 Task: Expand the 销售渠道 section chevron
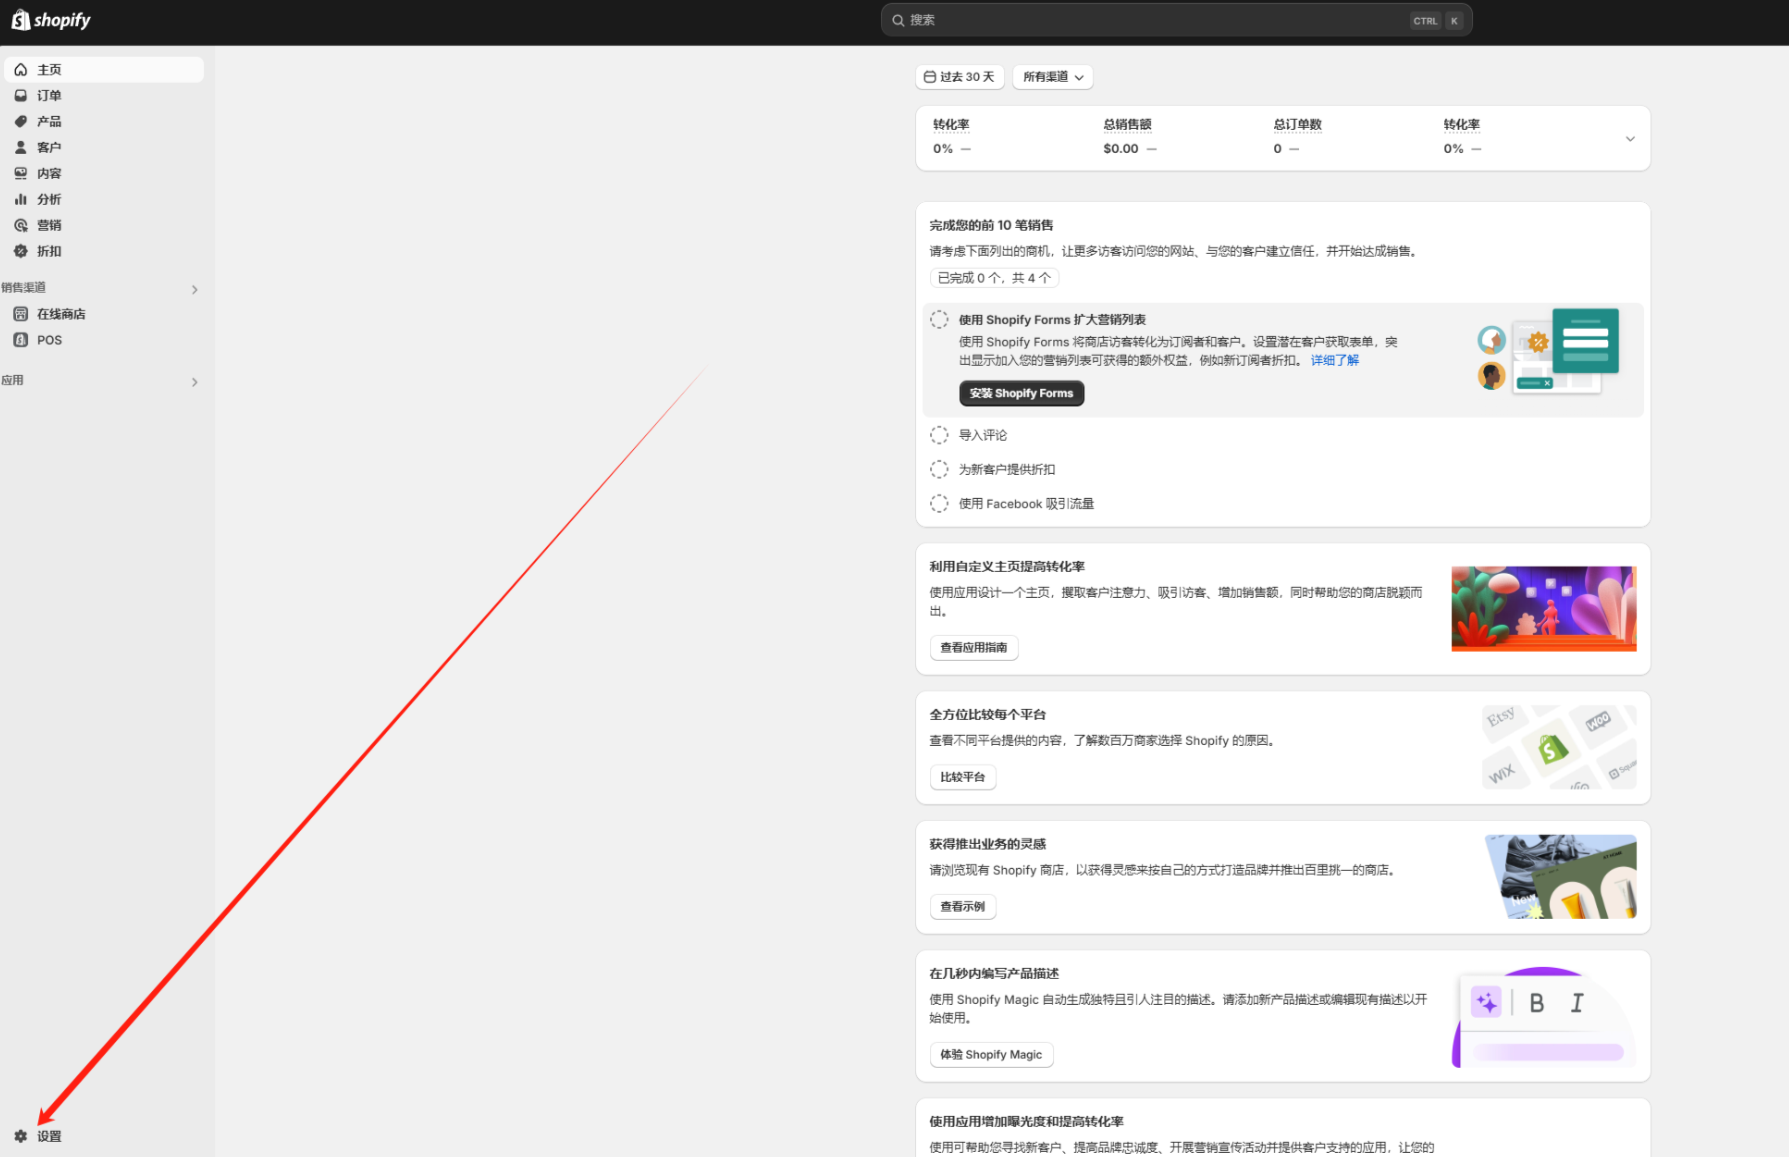pos(194,289)
